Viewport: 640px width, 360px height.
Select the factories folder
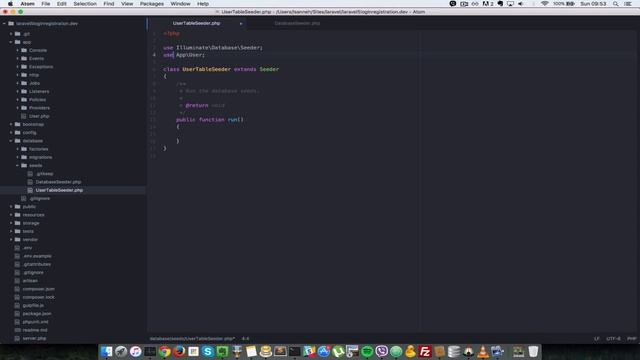(x=38, y=149)
